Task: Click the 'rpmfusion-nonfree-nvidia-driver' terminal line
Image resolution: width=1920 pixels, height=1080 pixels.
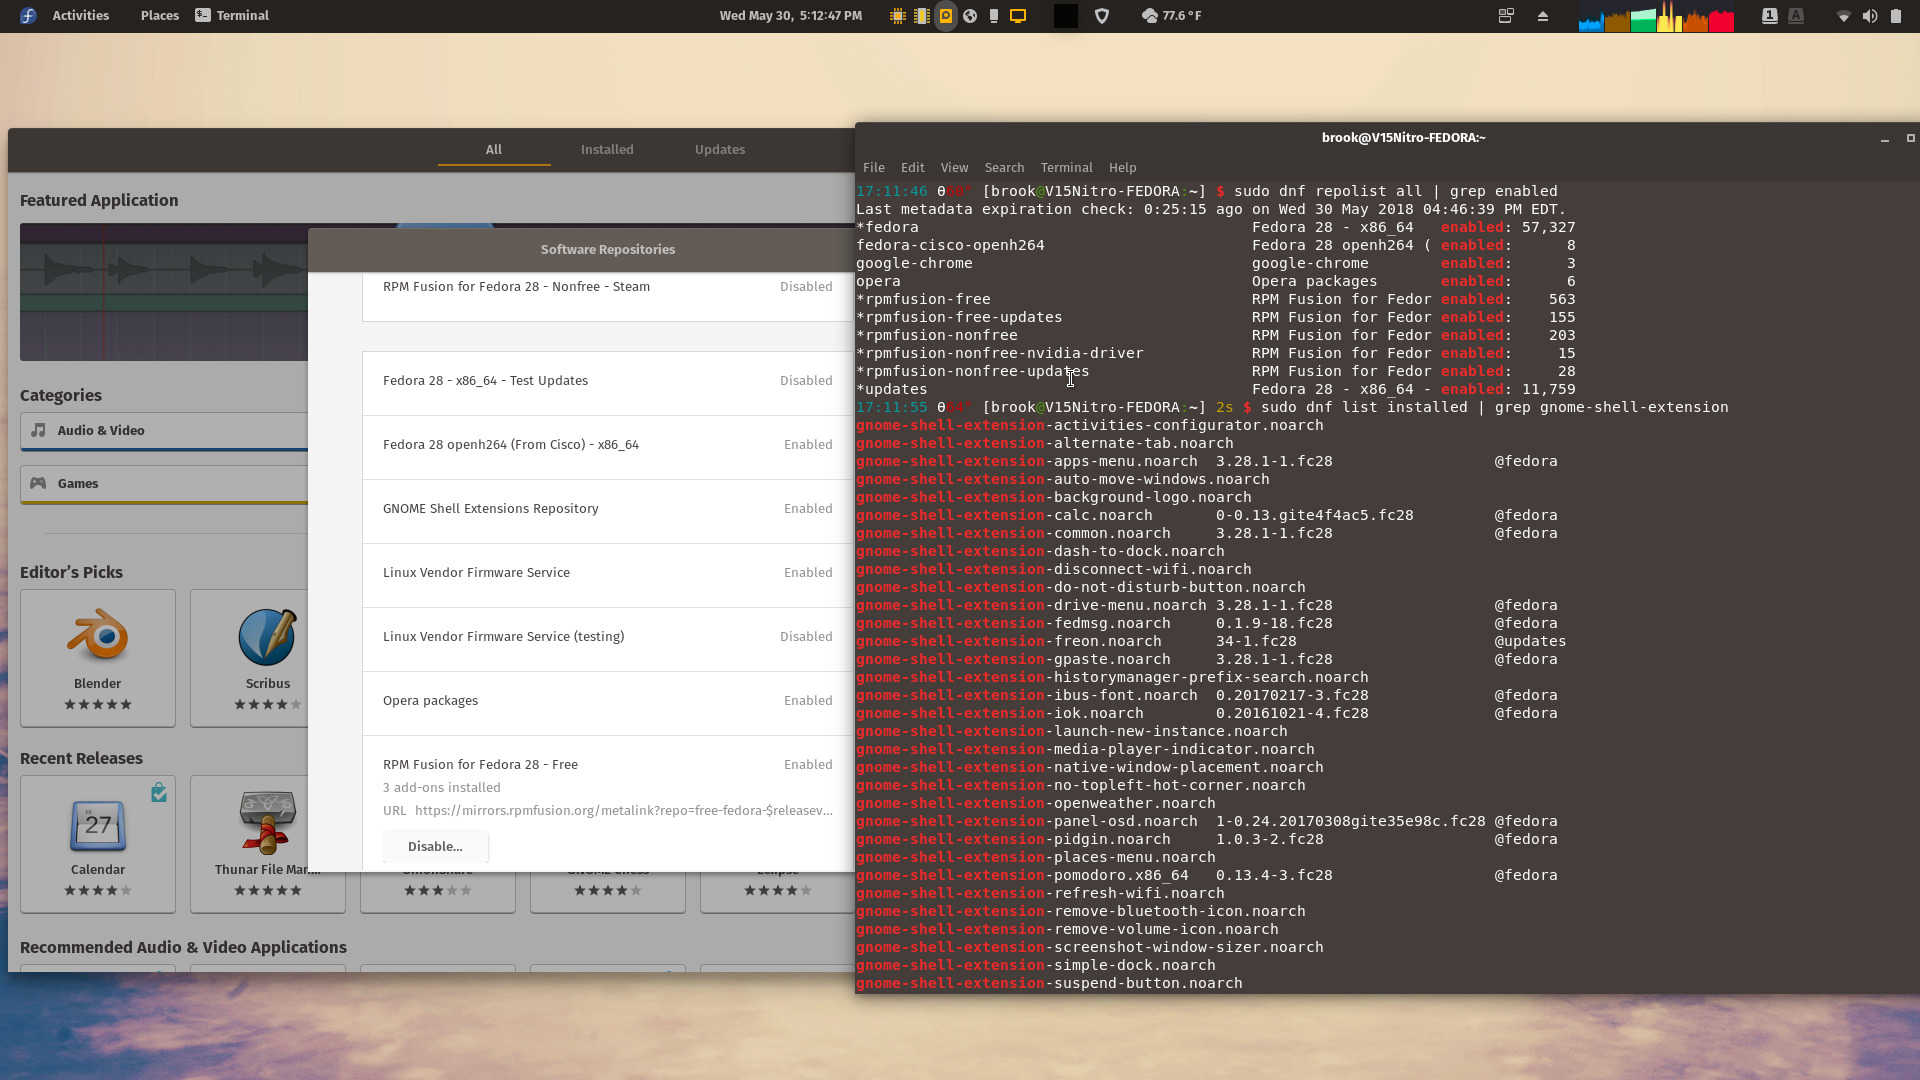Action: [1215, 353]
